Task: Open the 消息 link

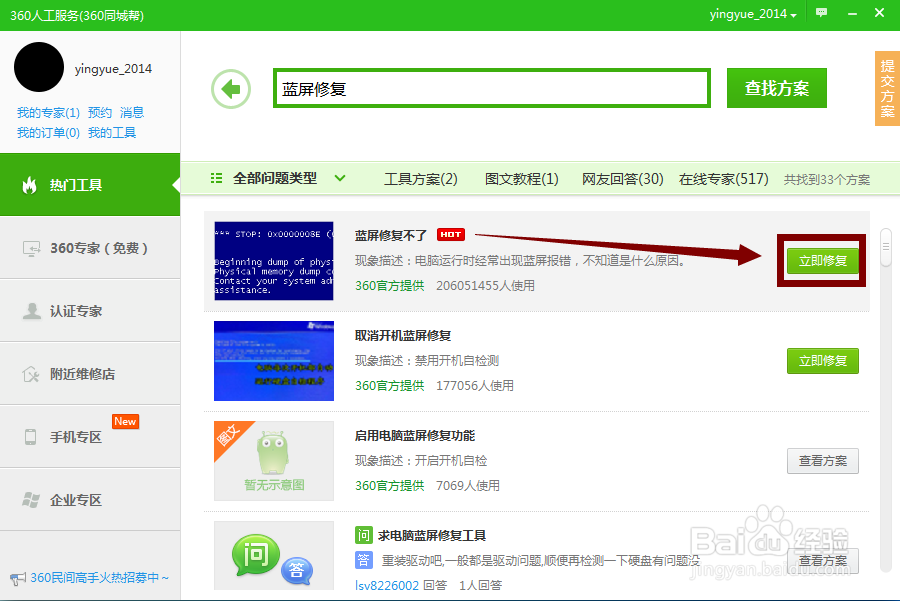Action: [131, 113]
